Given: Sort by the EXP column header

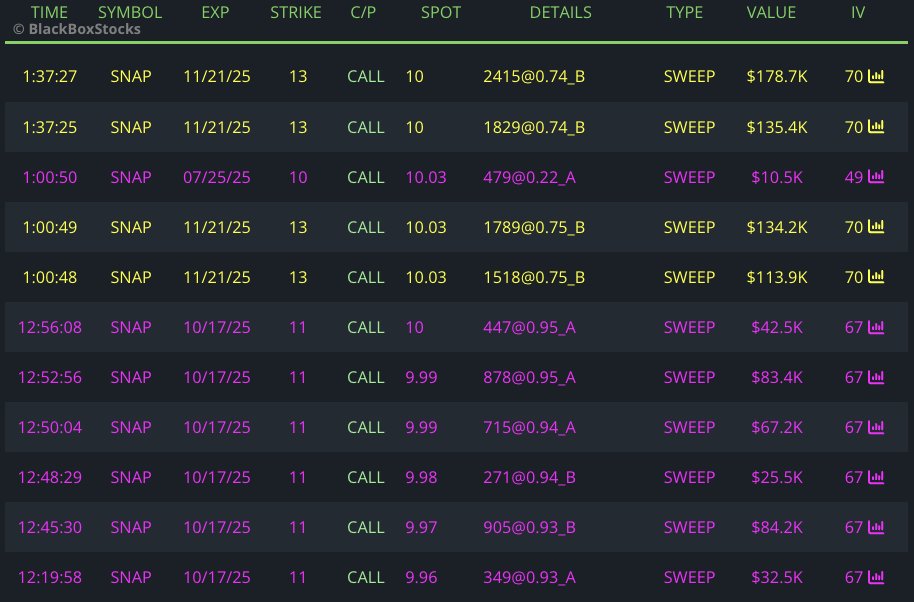Looking at the screenshot, I should (216, 12).
